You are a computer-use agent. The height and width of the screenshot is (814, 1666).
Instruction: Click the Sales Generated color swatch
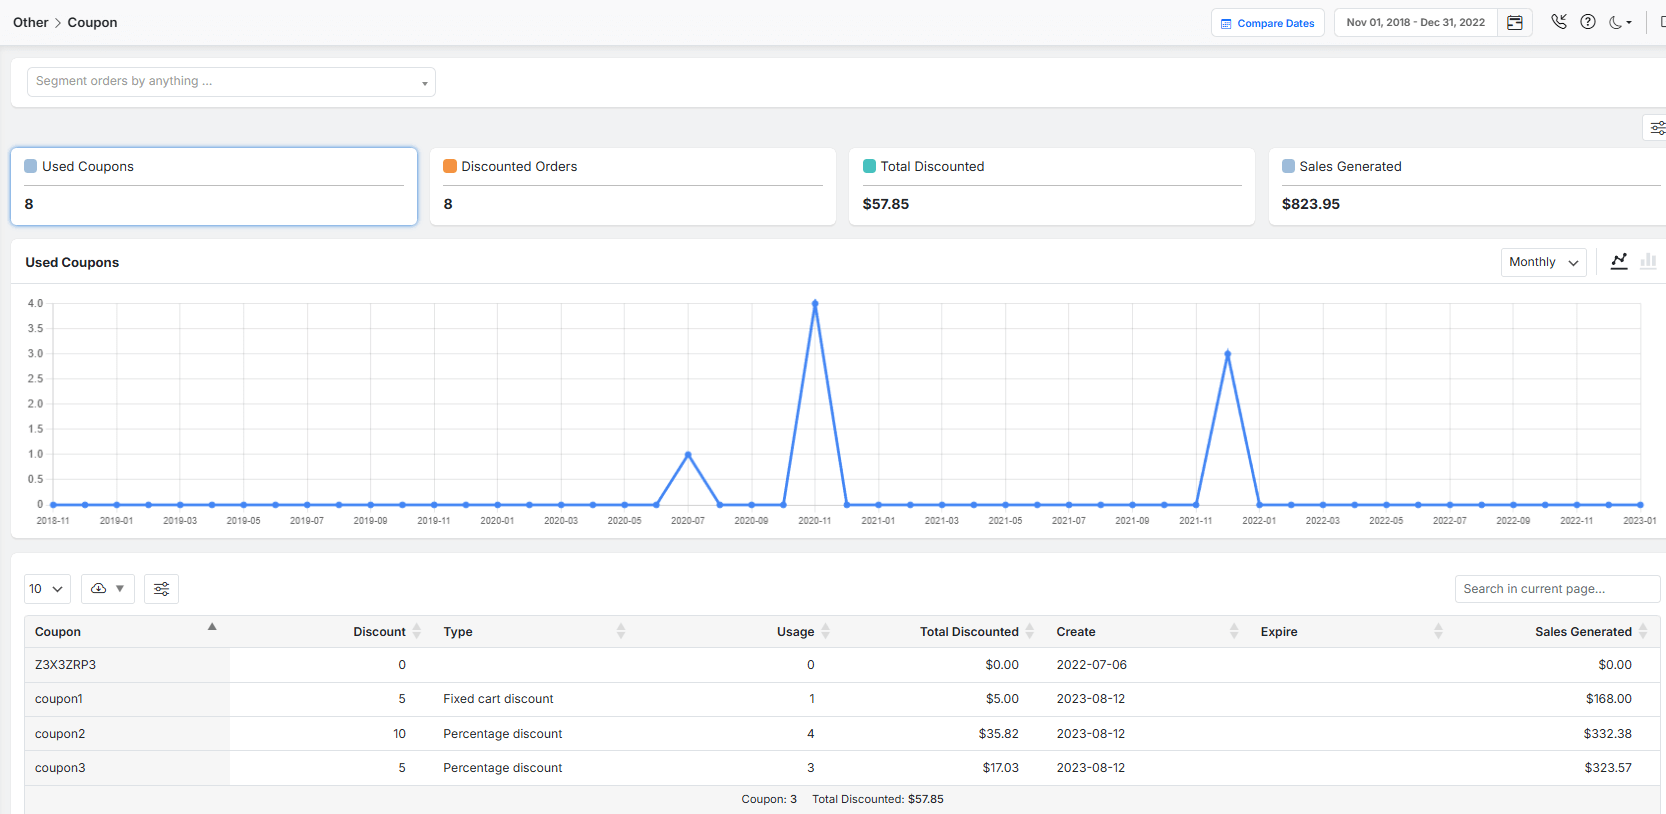point(1288,166)
